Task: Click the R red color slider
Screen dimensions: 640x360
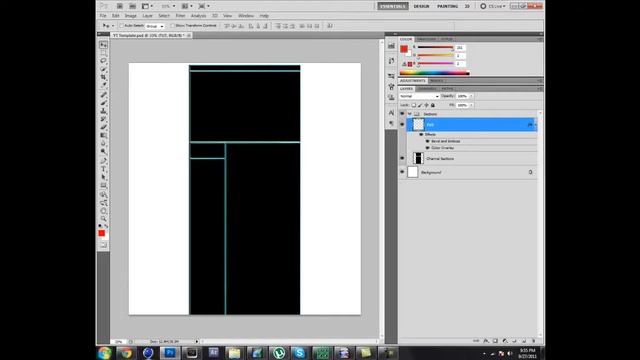Action: [x=435, y=48]
